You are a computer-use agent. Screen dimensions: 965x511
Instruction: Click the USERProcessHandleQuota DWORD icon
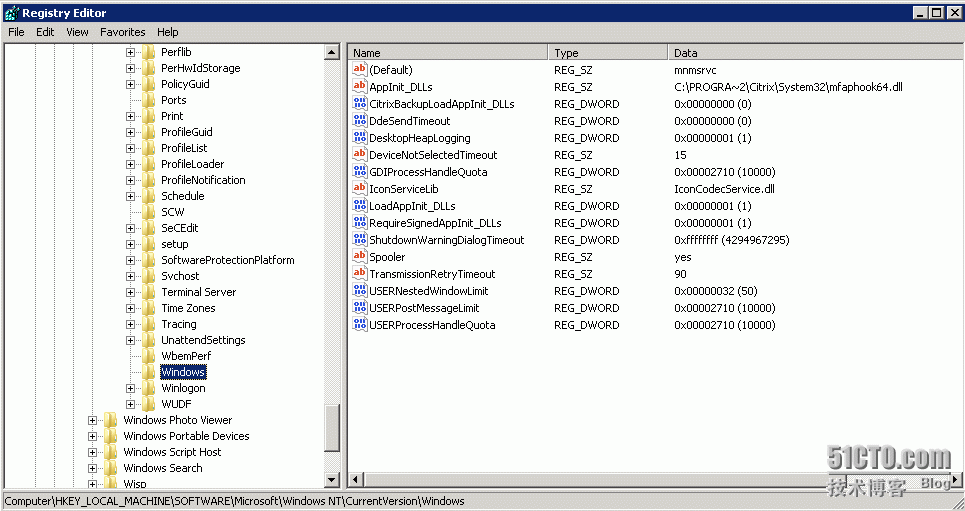coord(359,324)
